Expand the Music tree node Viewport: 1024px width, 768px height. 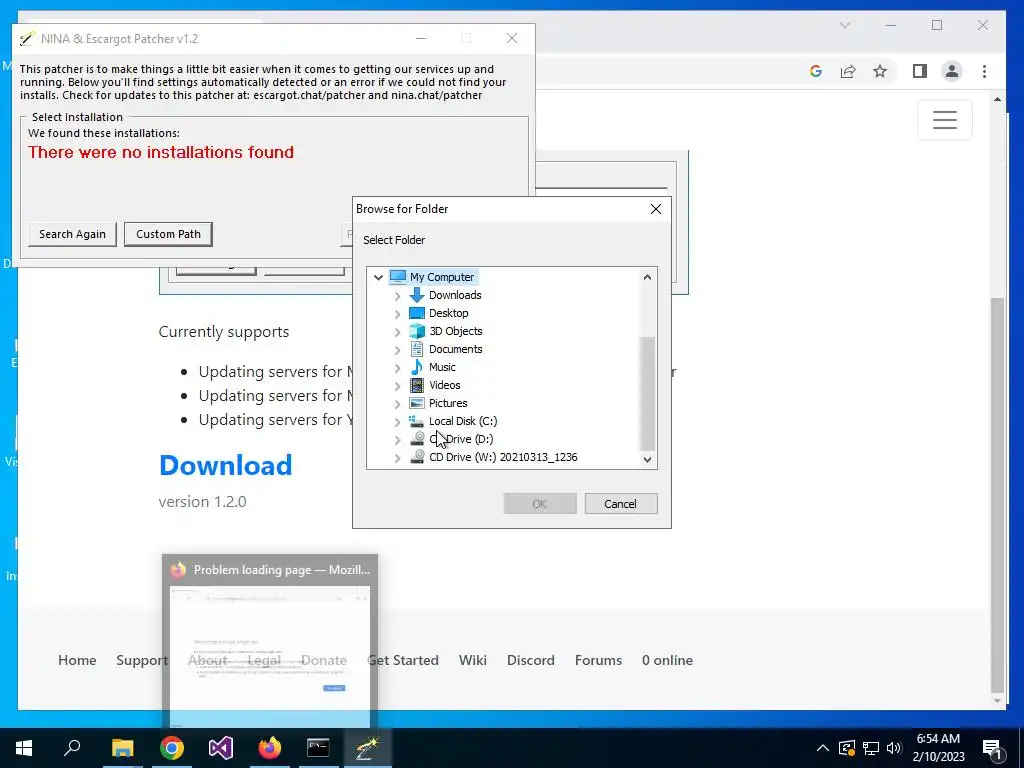tap(397, 368)
